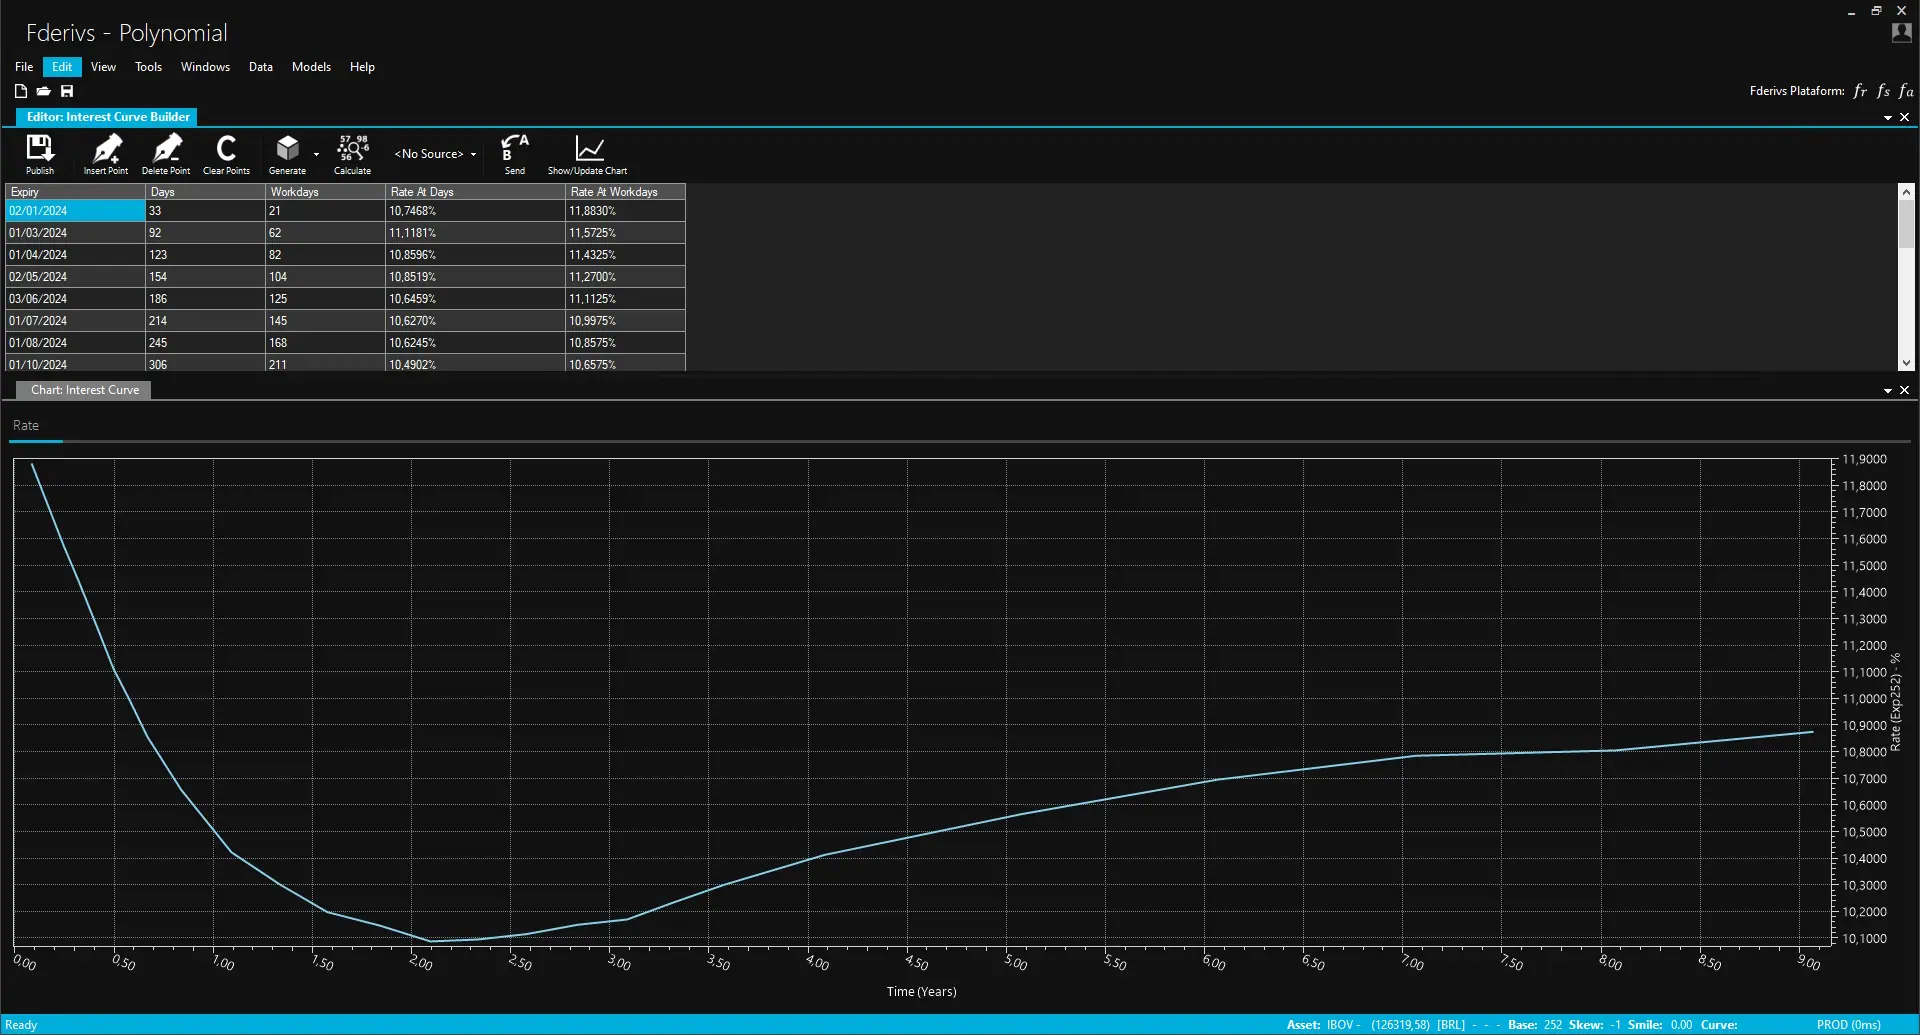Open the Interest Curve chart panel options arrow
Screen dimensions: 1920x1035
(x=1887, y=391)
